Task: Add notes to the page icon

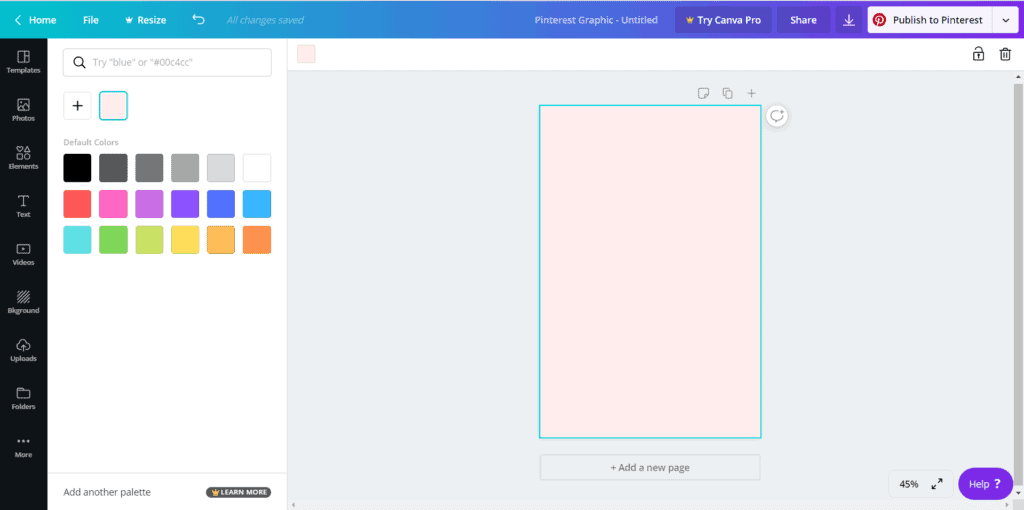Action: [703, 93]
